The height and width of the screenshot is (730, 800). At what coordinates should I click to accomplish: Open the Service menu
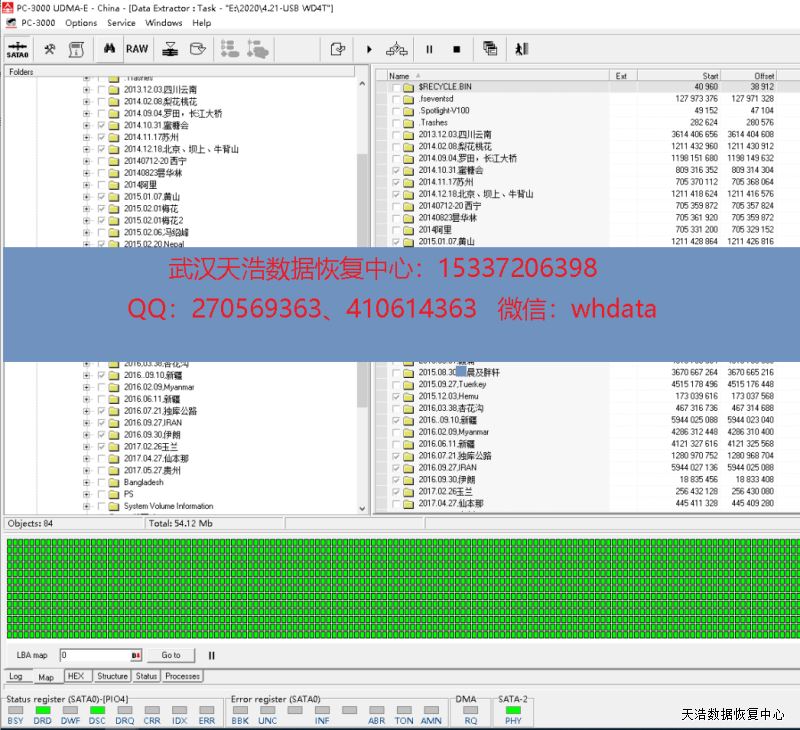pyautogui.click(x=121, y=23)
